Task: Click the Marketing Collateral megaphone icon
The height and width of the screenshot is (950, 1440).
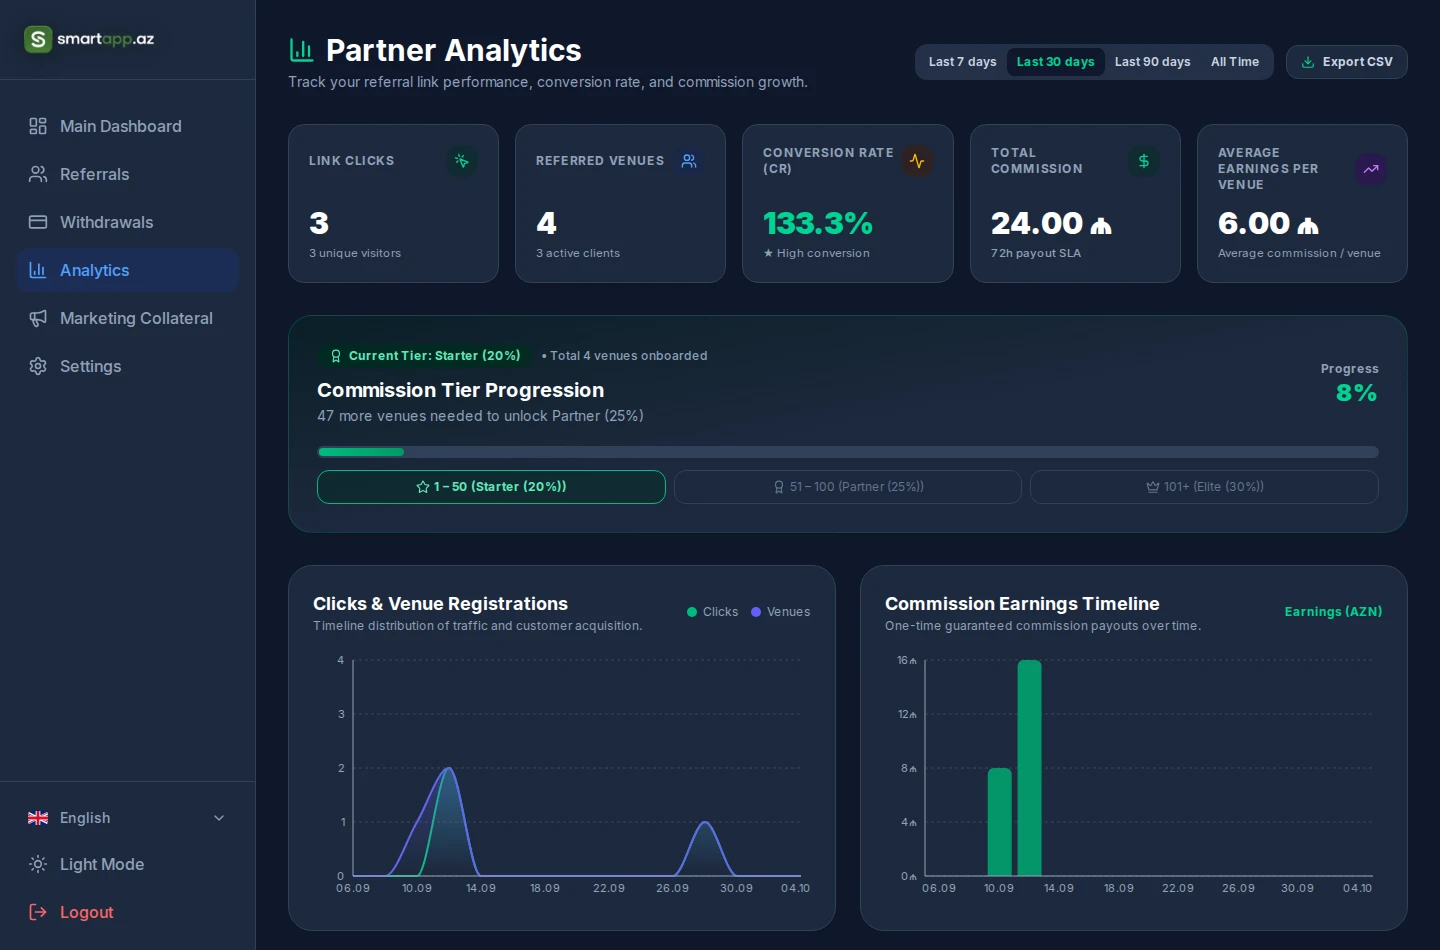Action: (x=38, y=318)
